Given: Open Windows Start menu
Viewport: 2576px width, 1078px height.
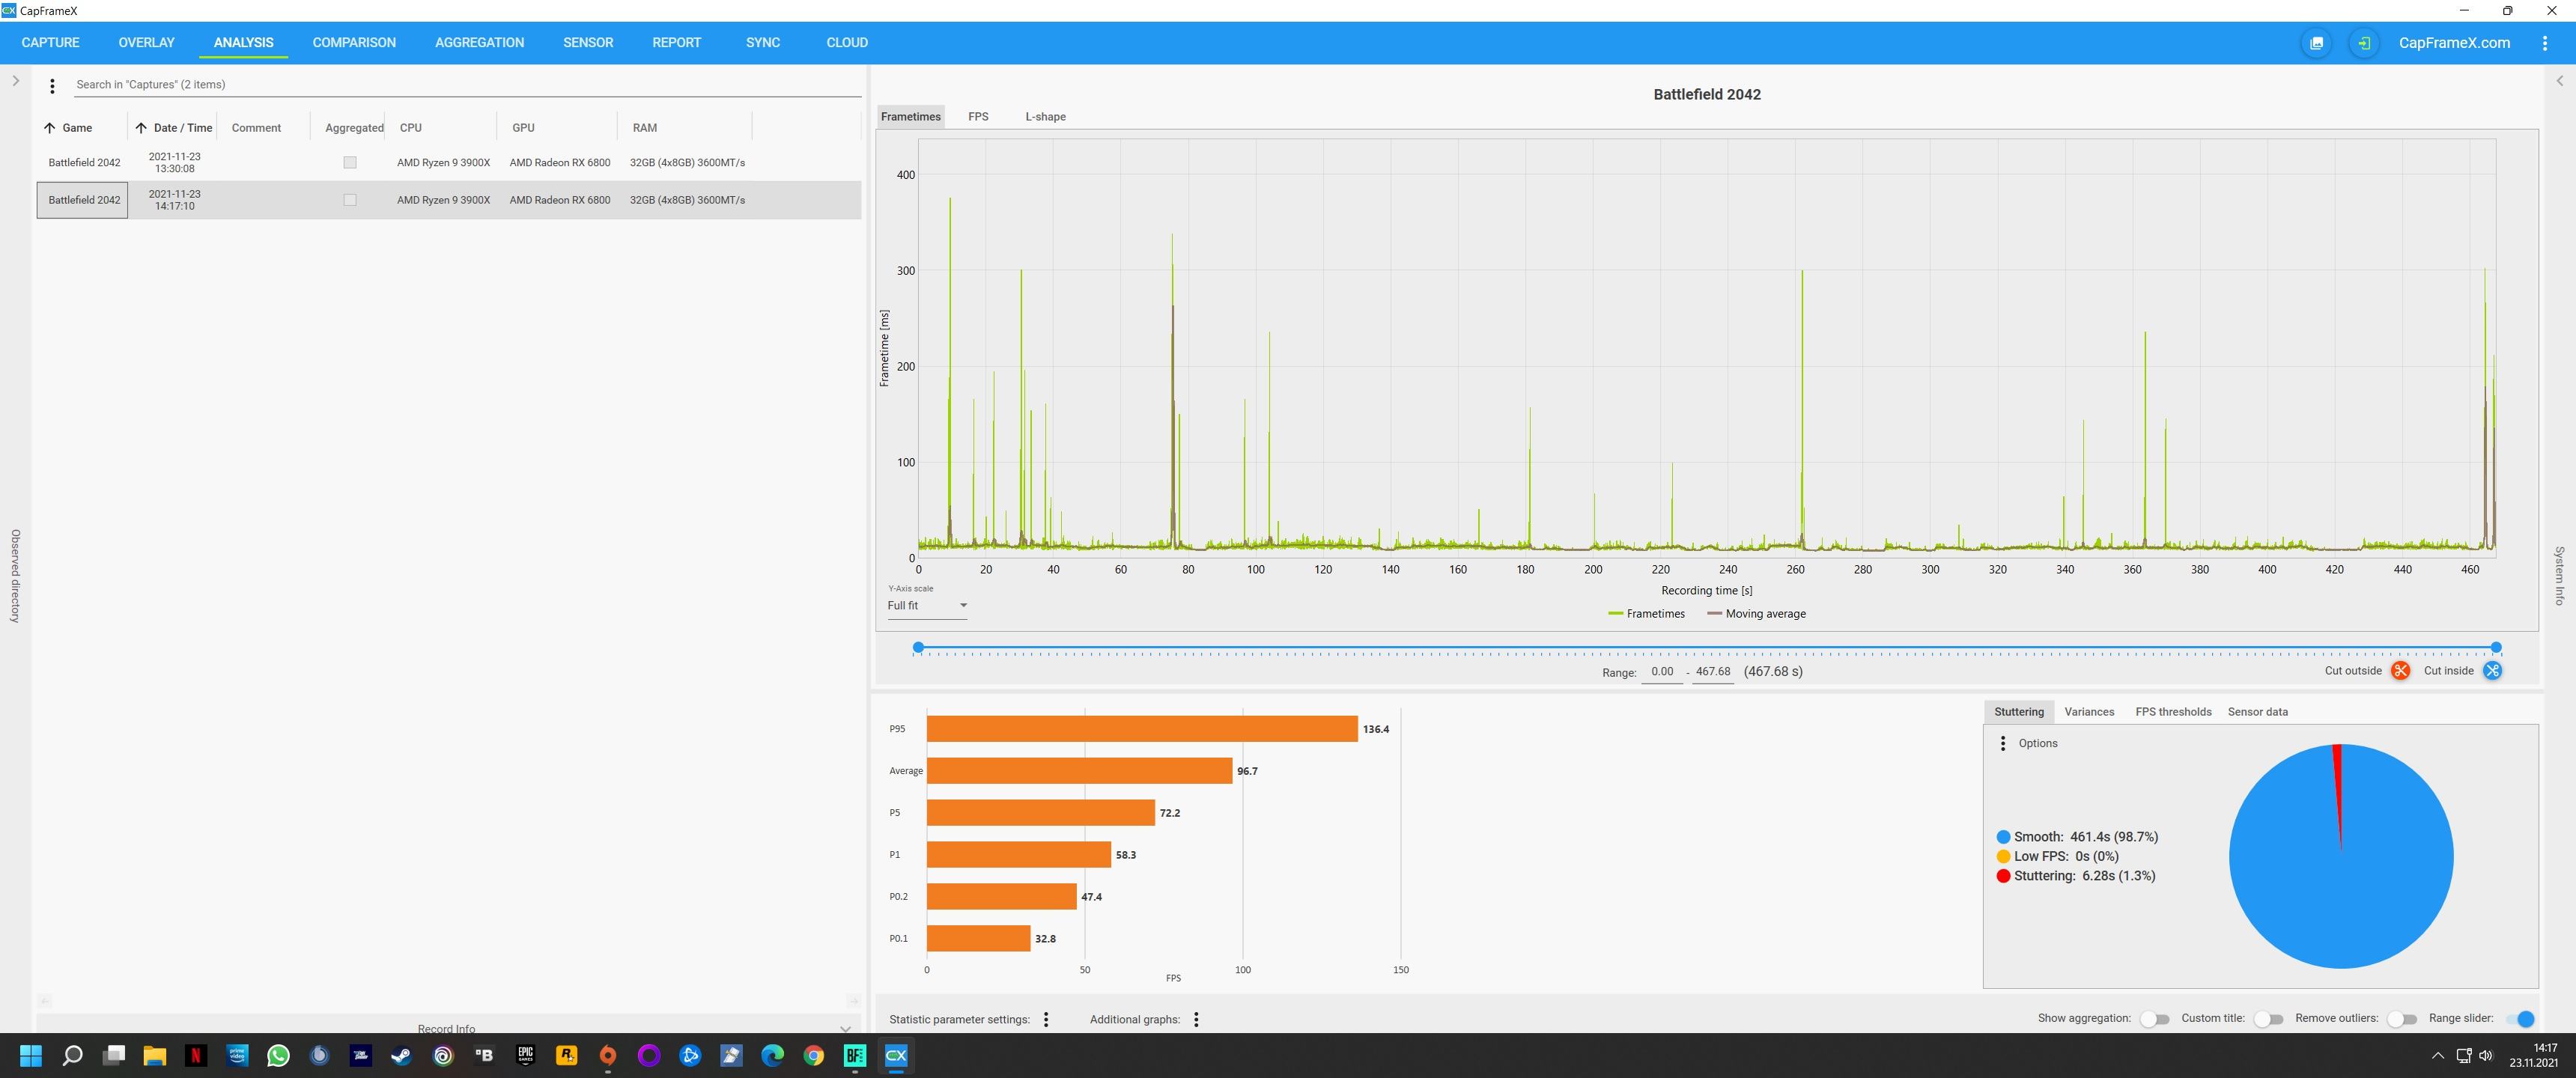Looking at the screenshot, I should [x=31, y=1055].
